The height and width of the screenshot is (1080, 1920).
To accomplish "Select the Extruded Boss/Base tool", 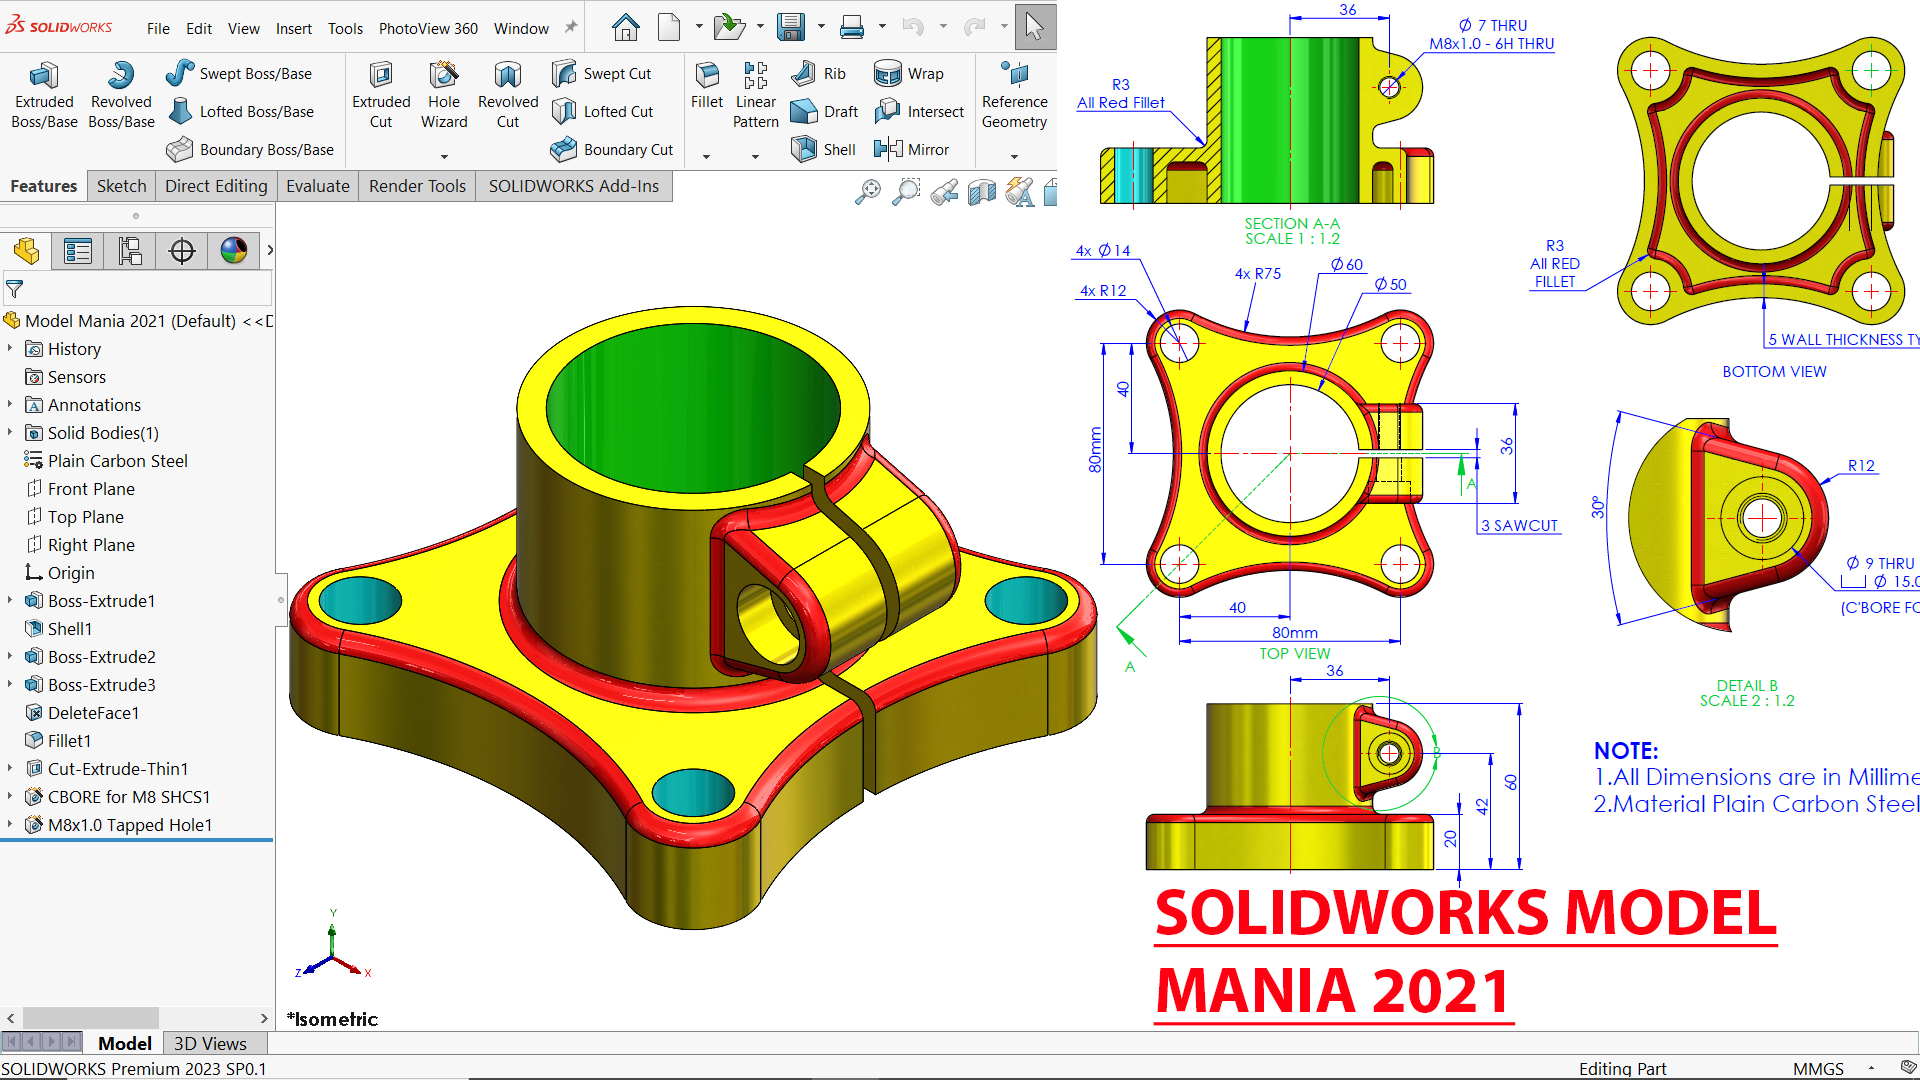I will 44,95.
